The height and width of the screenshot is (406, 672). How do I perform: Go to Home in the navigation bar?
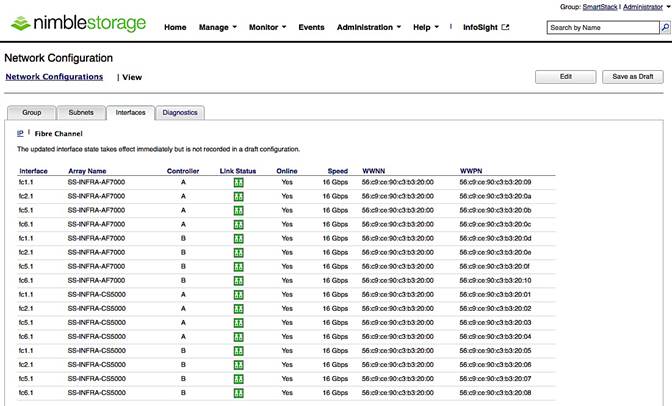pos(175,27)
